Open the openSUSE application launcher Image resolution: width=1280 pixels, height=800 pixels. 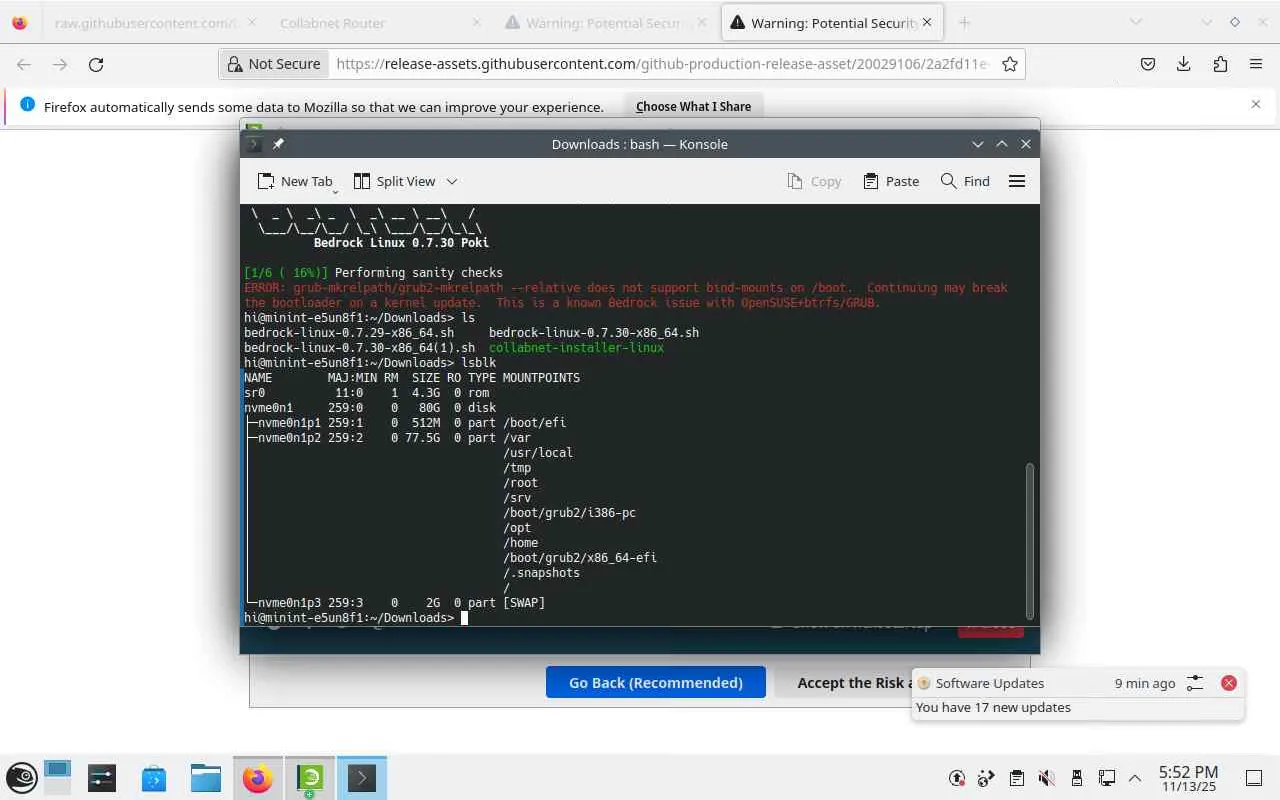[22, 778]
